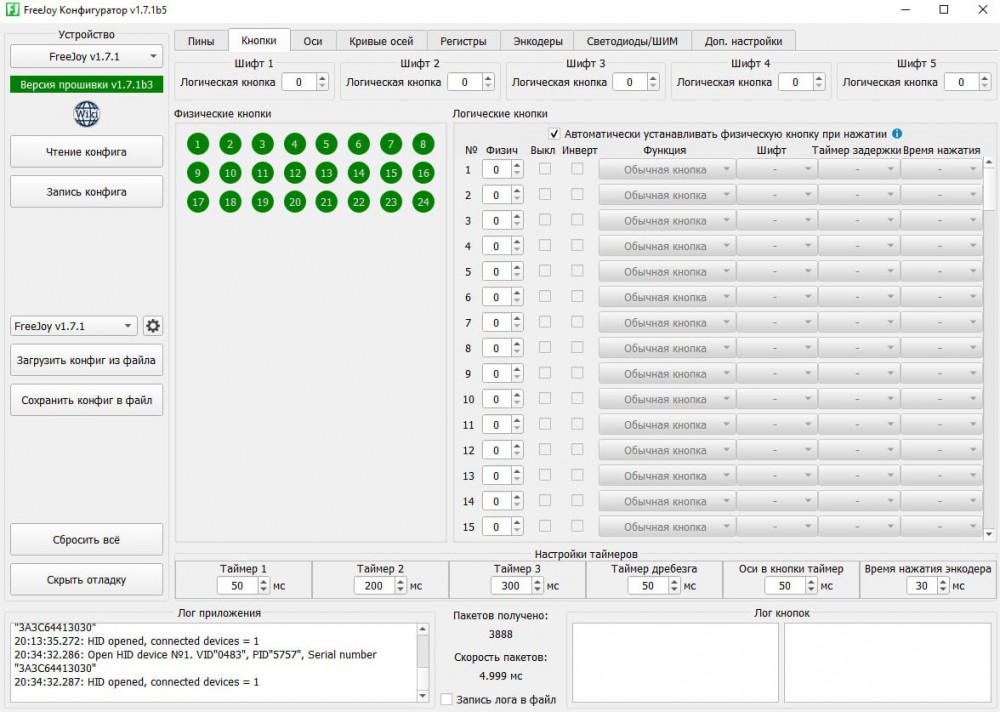Screen dimensions: 1000x712
Task: Switch to the Оси tab
Action: 312,41
